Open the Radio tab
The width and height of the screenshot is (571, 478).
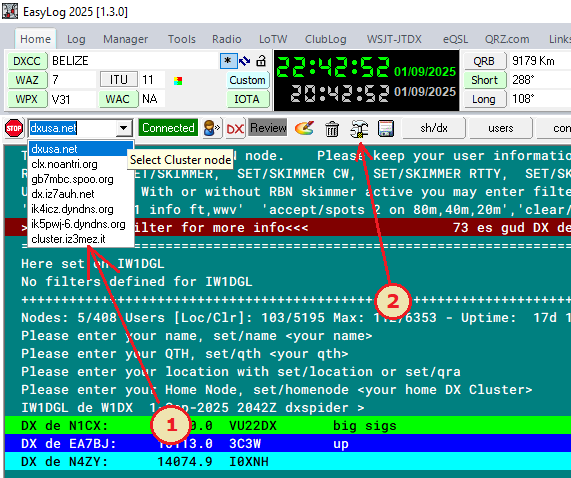tap(227, 39)
